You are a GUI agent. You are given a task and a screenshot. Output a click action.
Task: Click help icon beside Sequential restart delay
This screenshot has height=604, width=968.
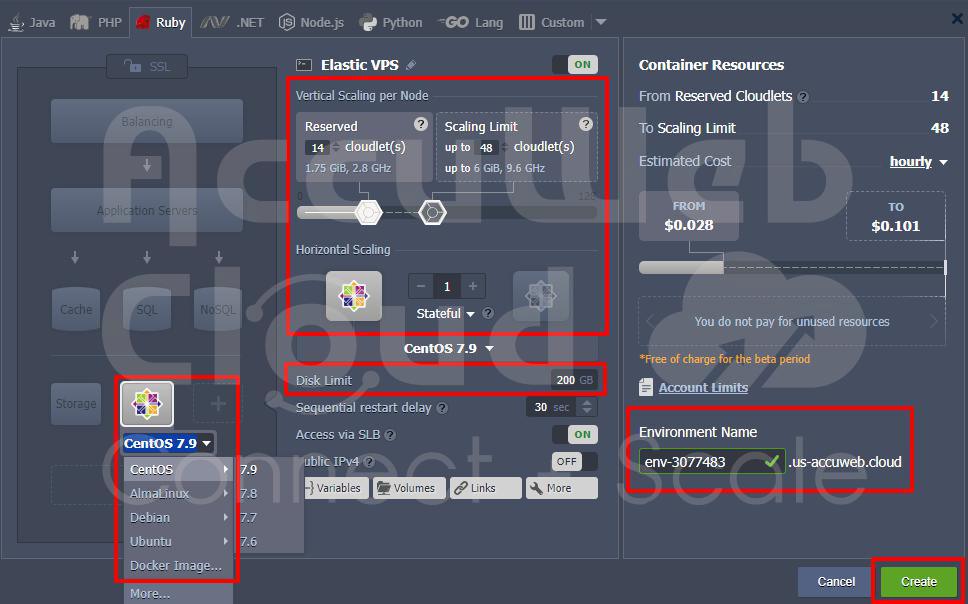(x=442, y=408)
